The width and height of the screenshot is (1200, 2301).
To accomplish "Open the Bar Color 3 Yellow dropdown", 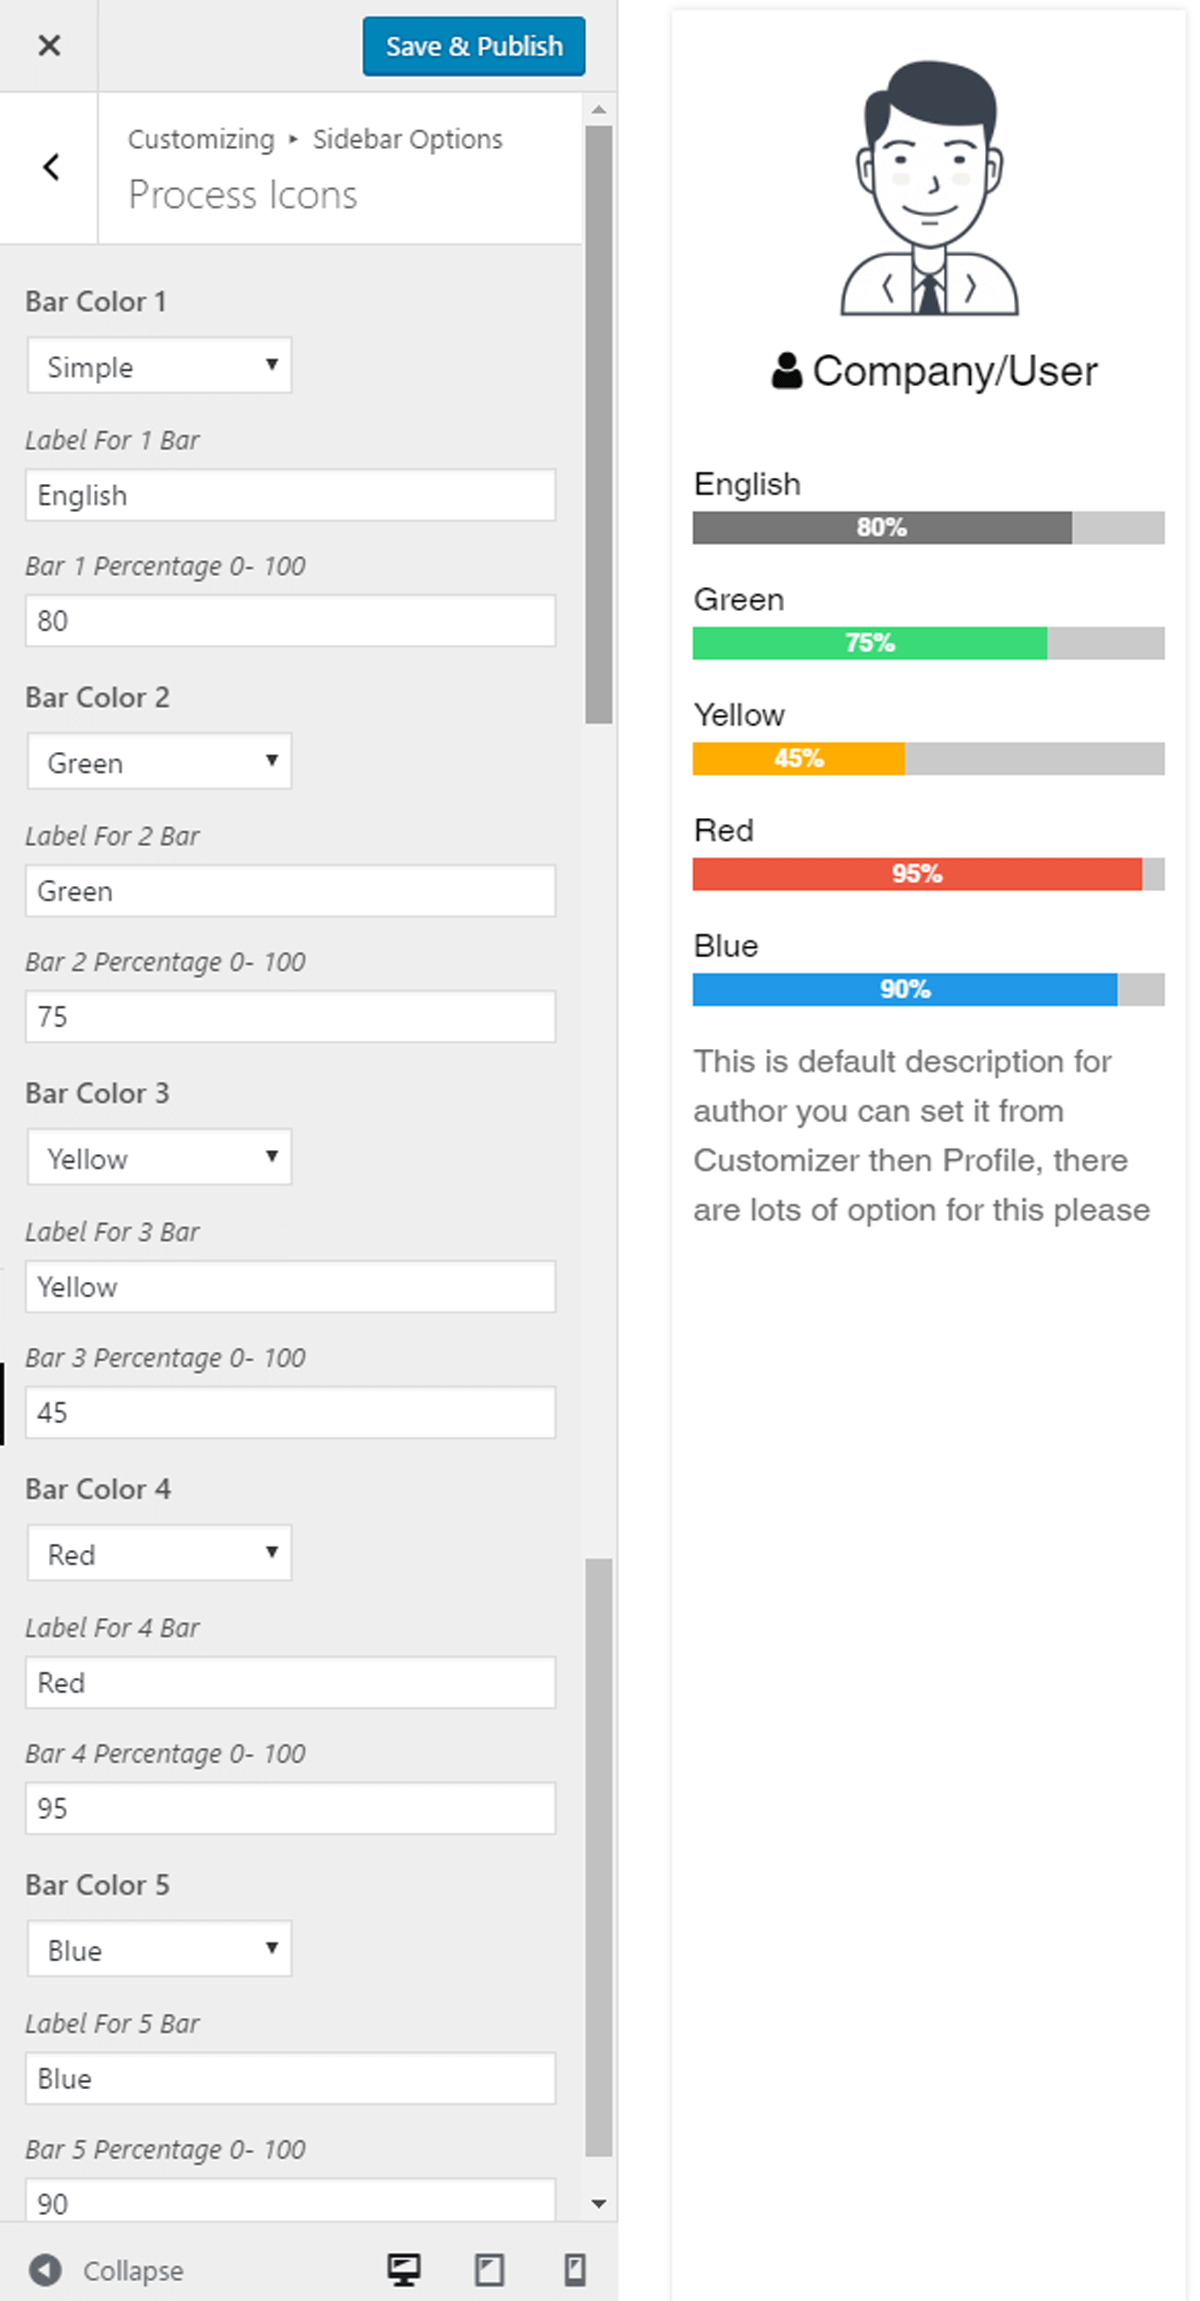I will [160, 1157].
